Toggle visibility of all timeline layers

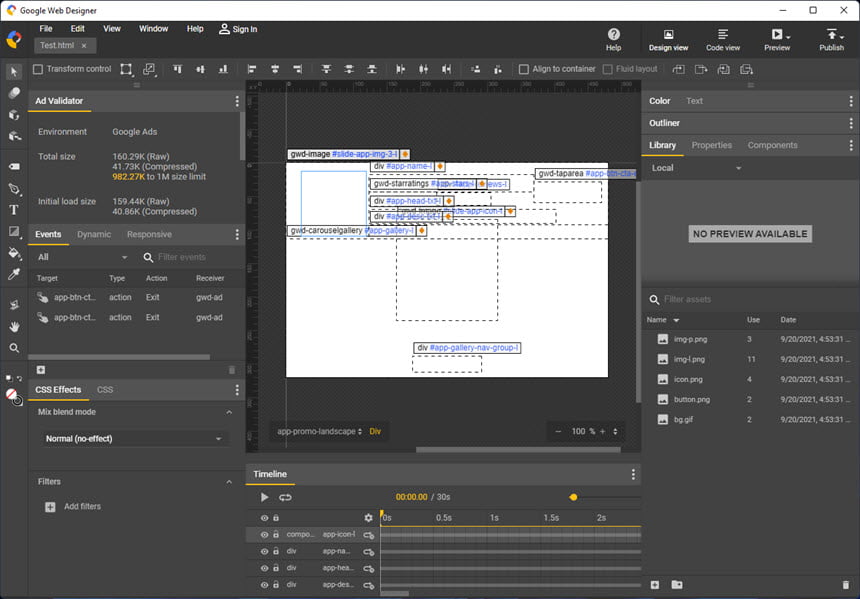tap(264, 518)
